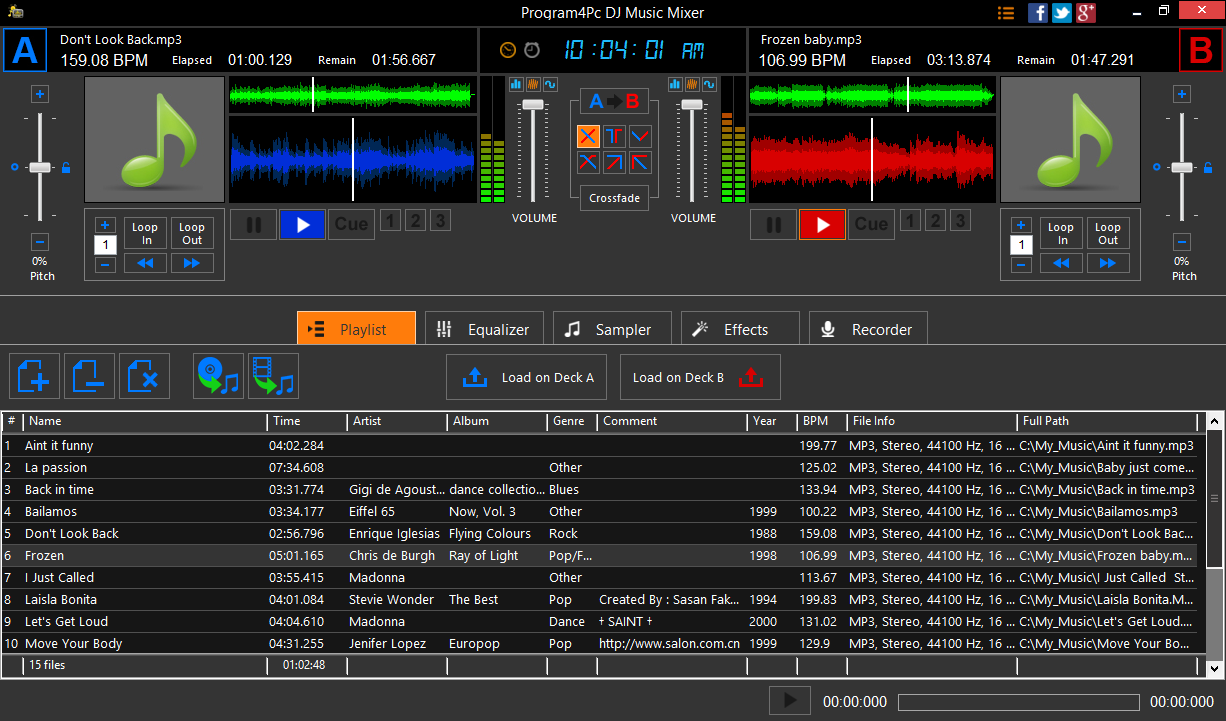Toggle the Crossfade button
The height and width of the screenshot is (721, 1226).
614,198
